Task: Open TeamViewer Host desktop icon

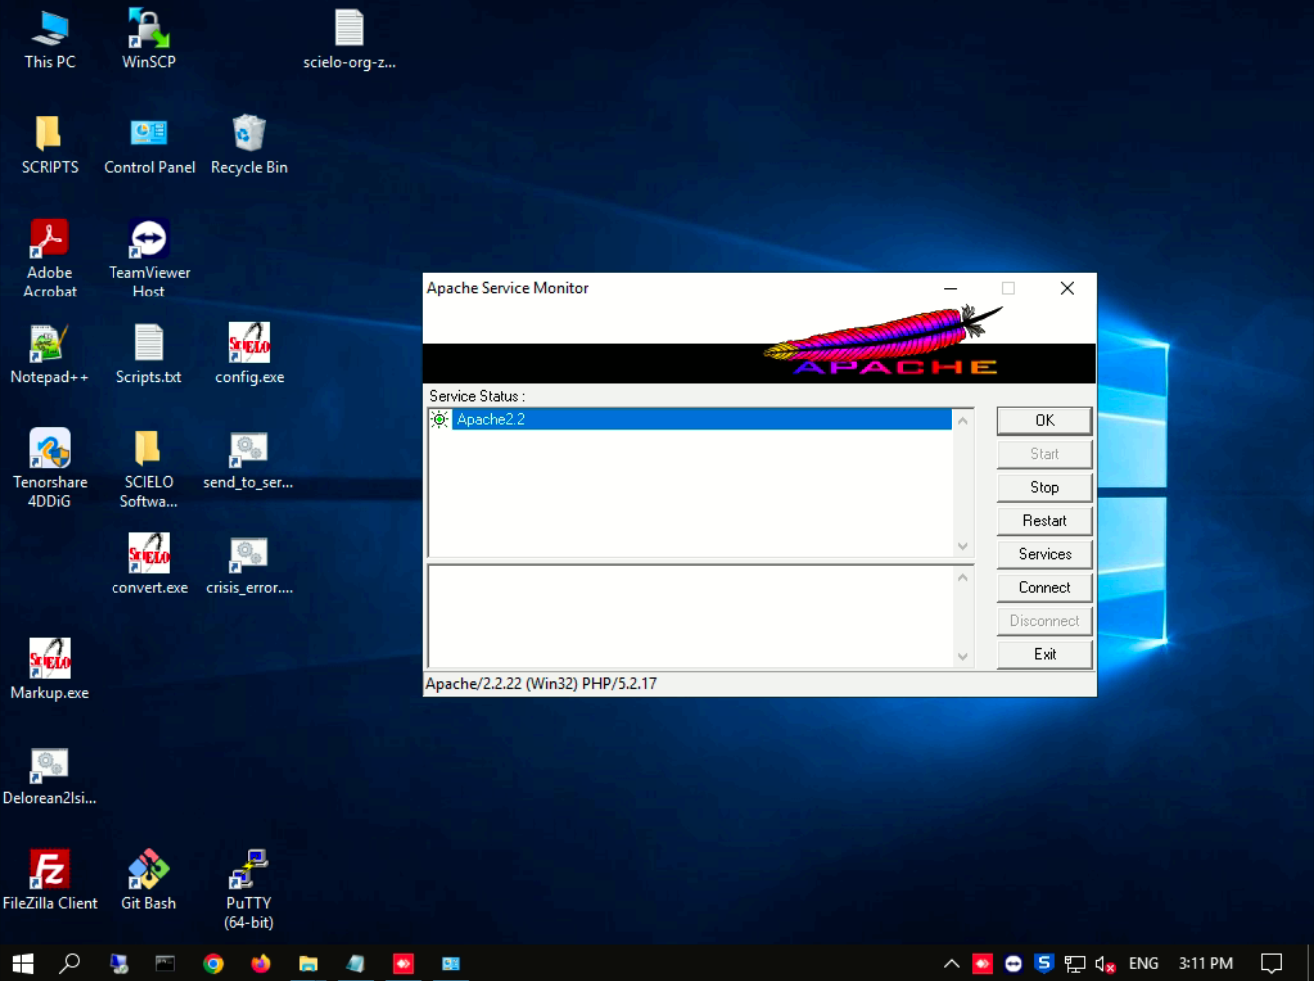Action: (149, 241)
